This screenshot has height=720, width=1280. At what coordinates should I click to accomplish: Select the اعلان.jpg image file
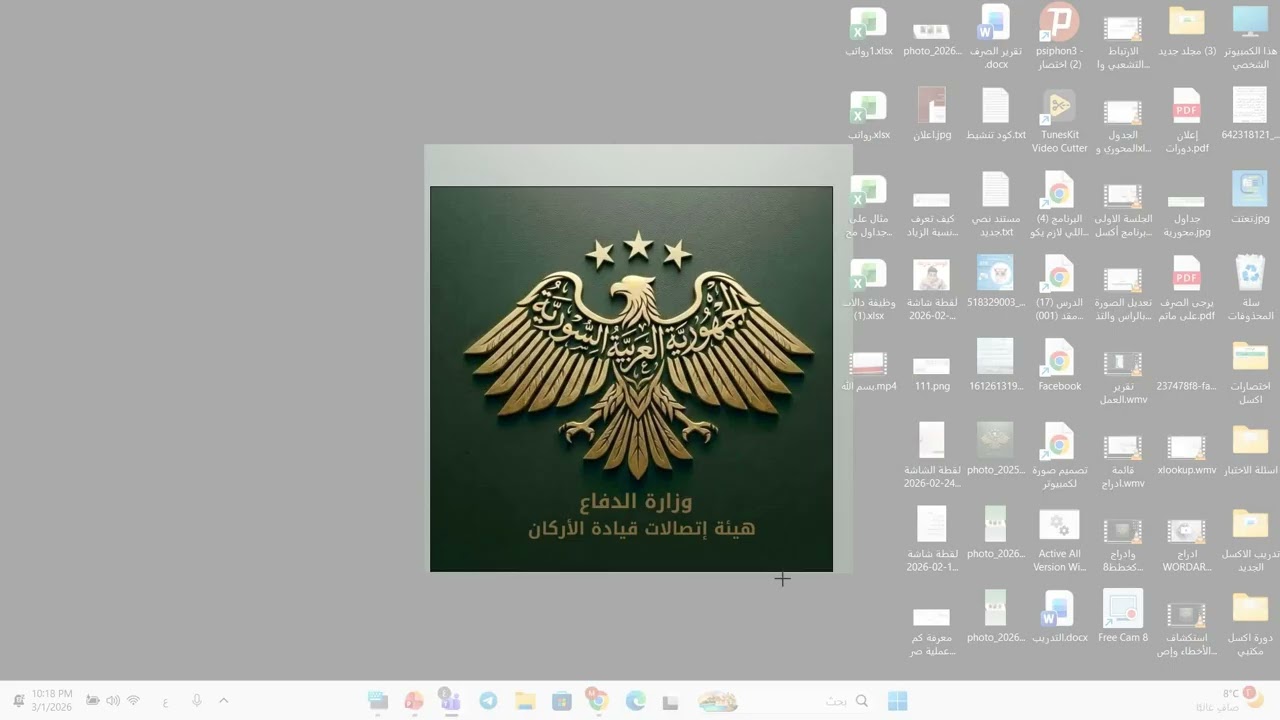931,115
